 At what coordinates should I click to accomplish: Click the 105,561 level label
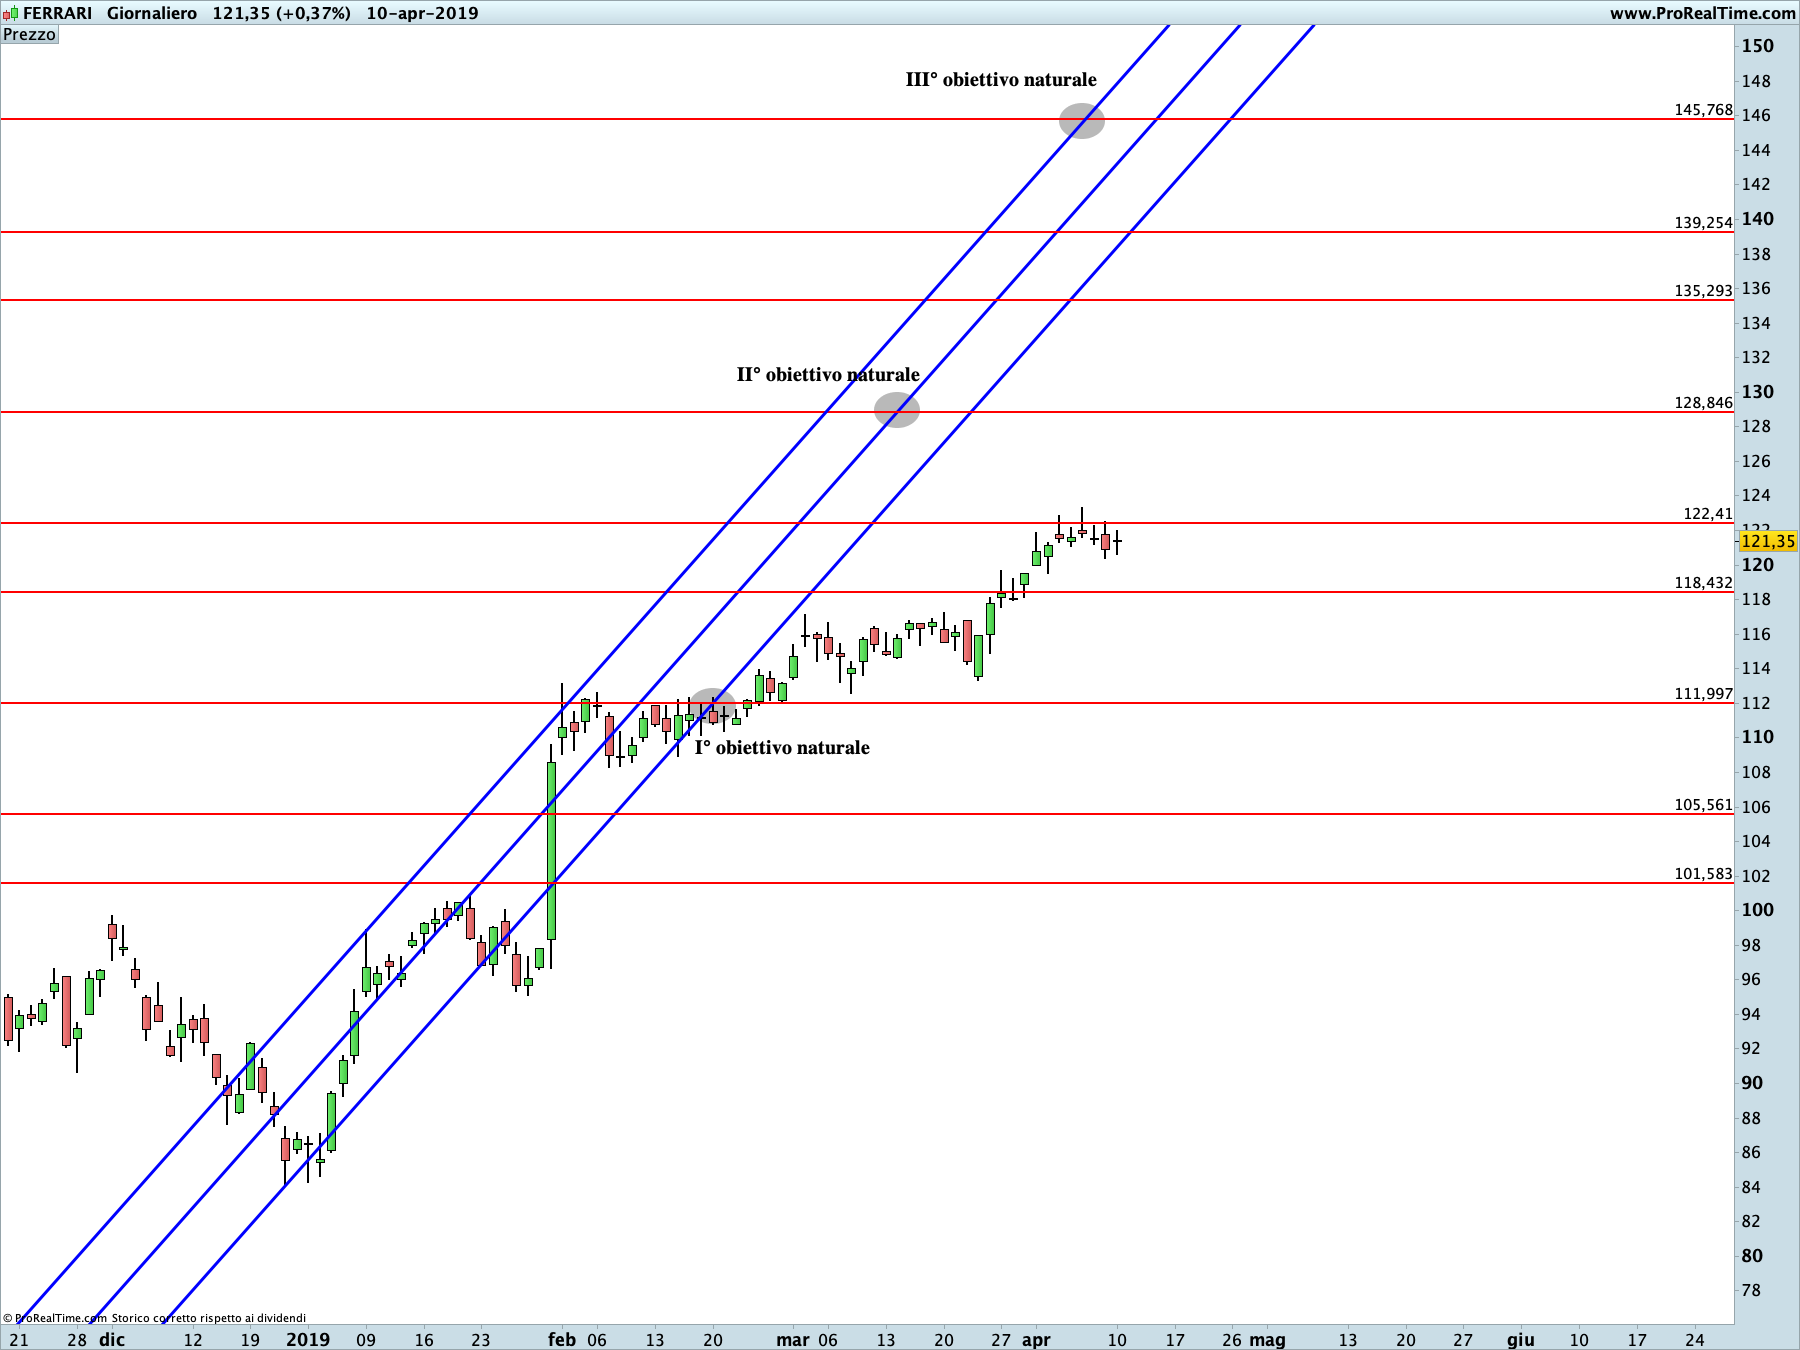[1703, 805]
